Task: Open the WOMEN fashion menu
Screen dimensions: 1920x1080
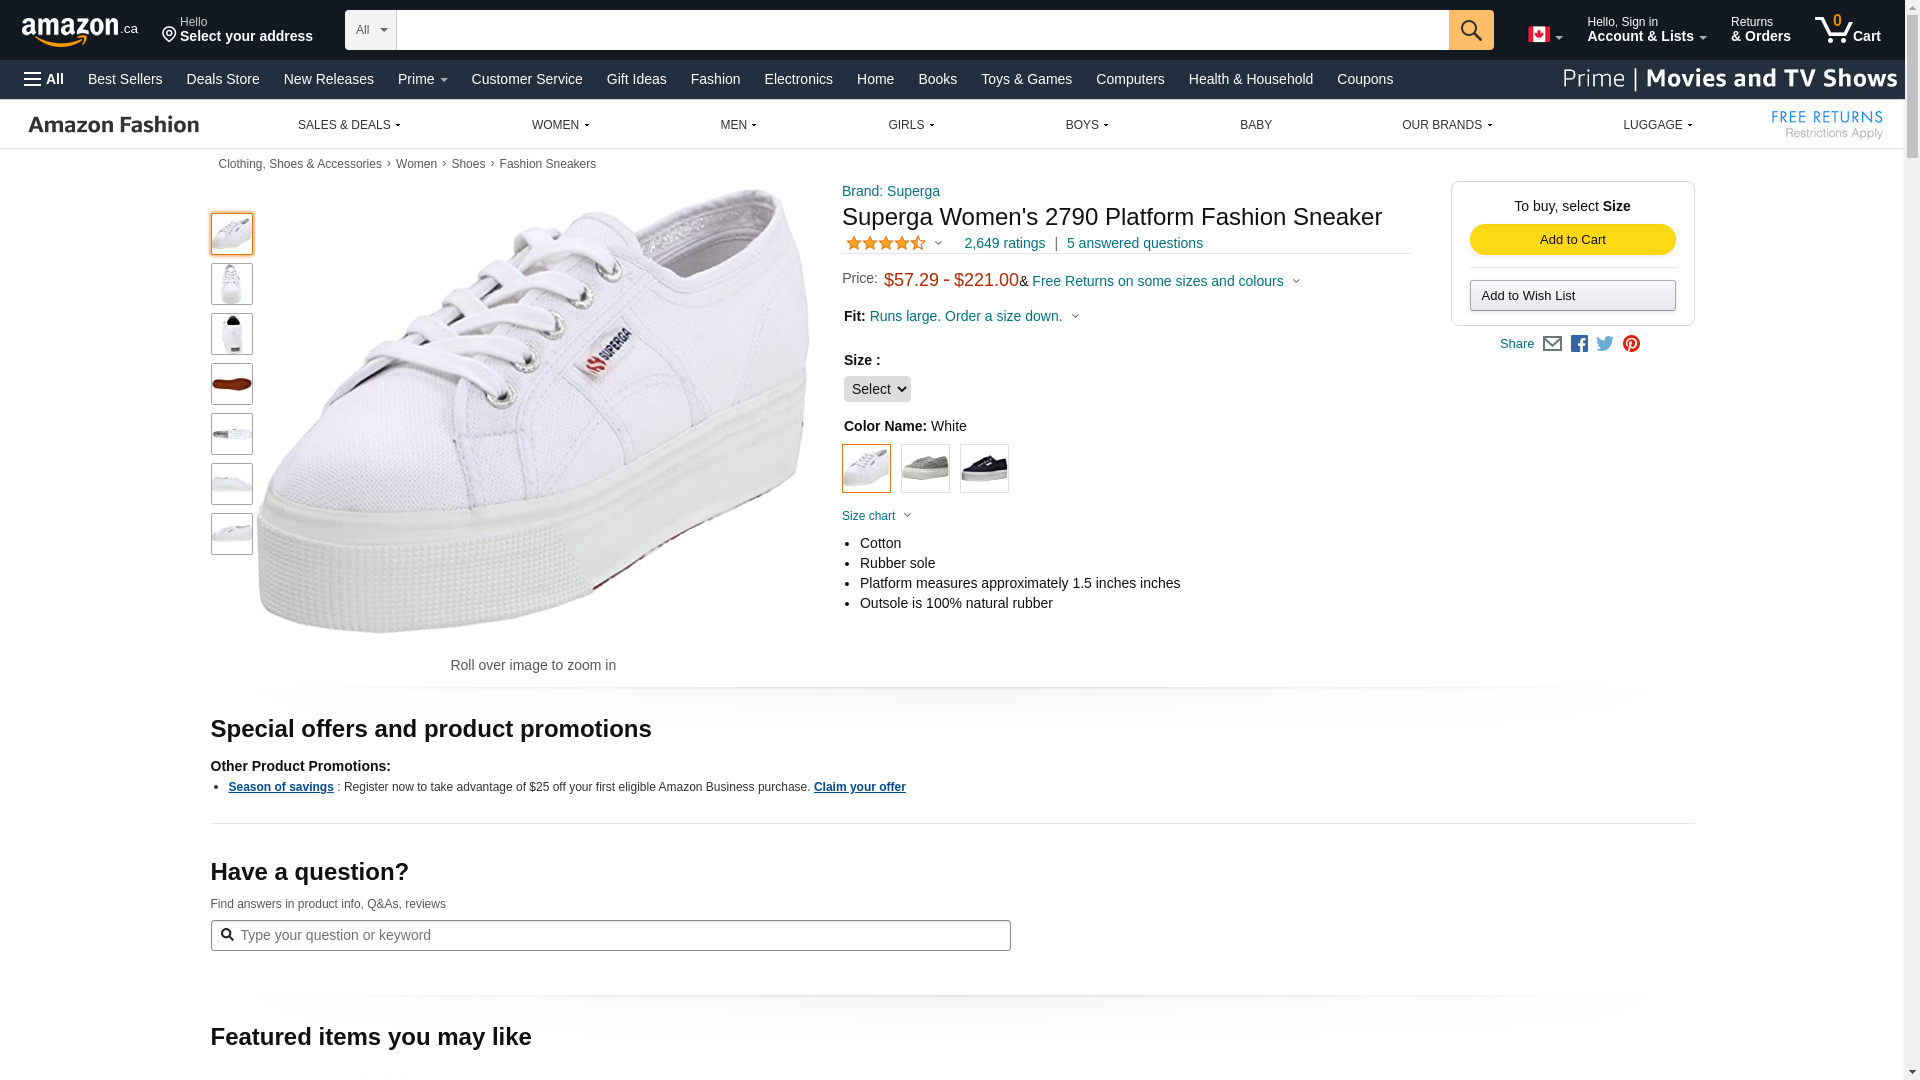Action: pyautogui.click(x=560, y=125)
